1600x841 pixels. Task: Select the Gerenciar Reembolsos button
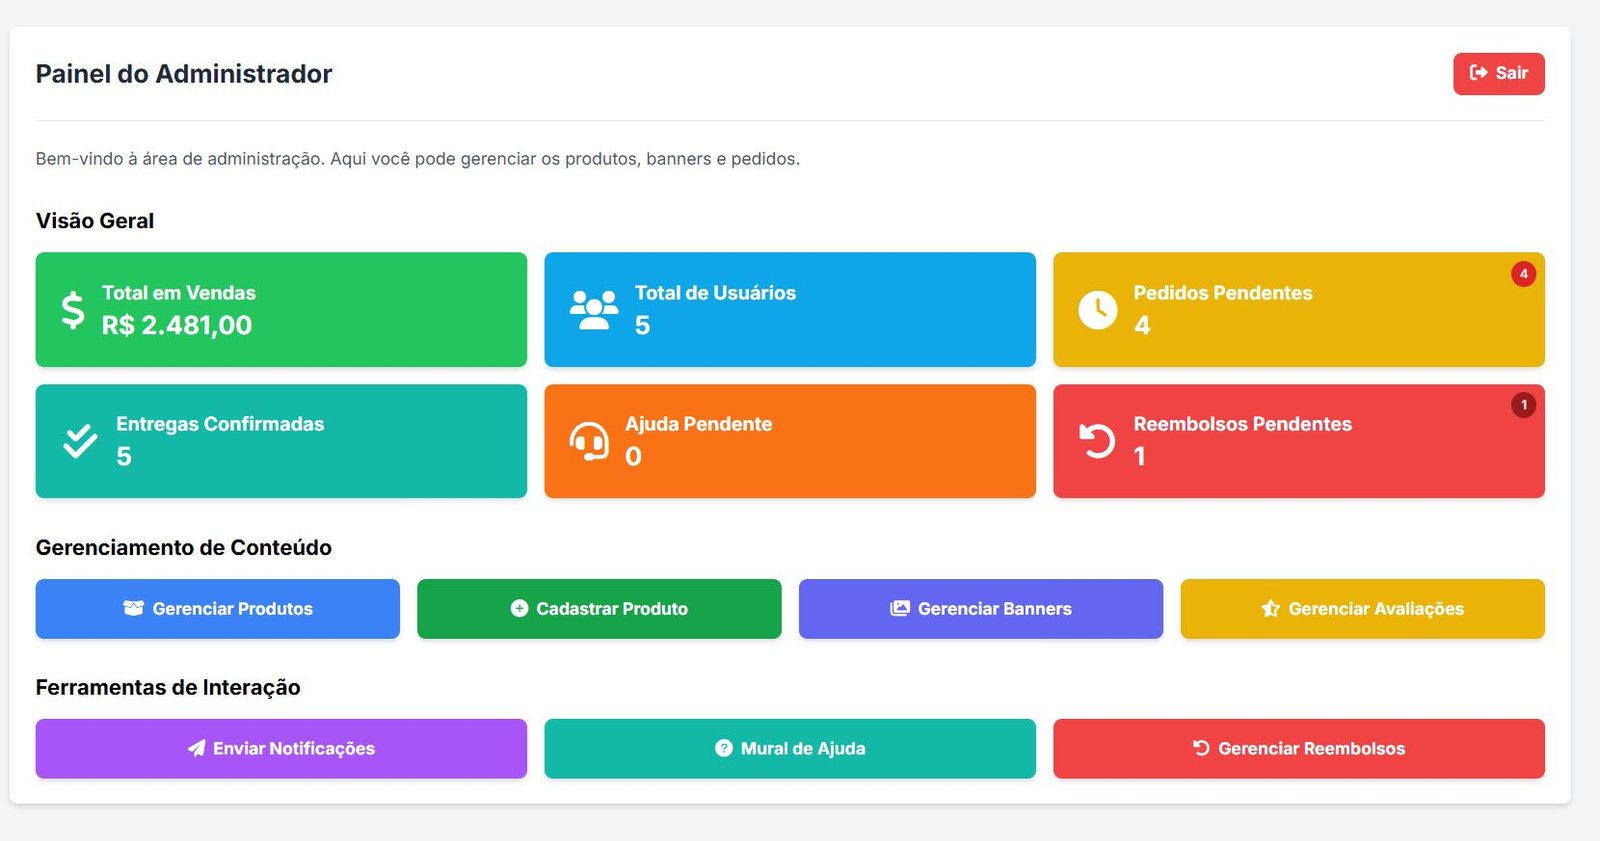click(1298, 749)
